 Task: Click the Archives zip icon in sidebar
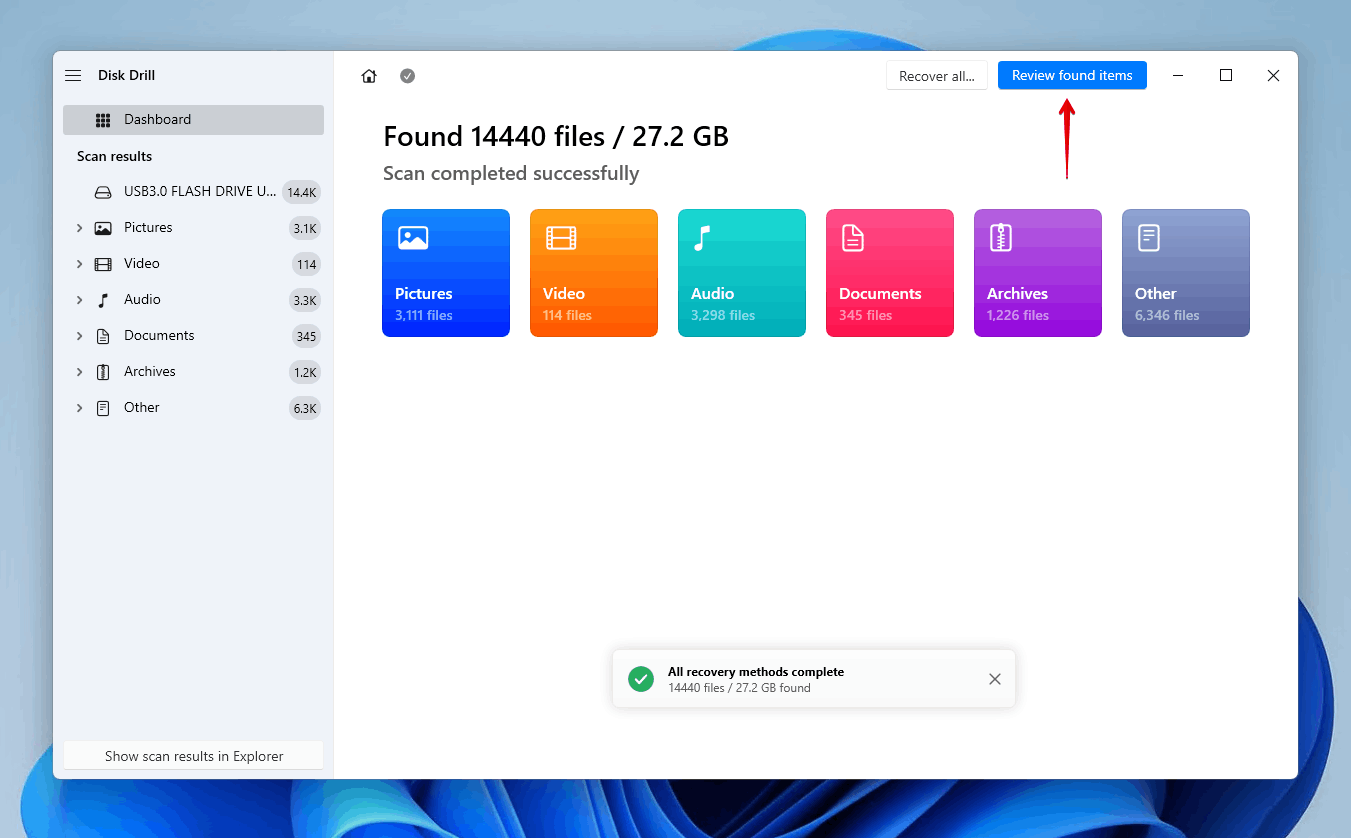click(x=103, y=372)
